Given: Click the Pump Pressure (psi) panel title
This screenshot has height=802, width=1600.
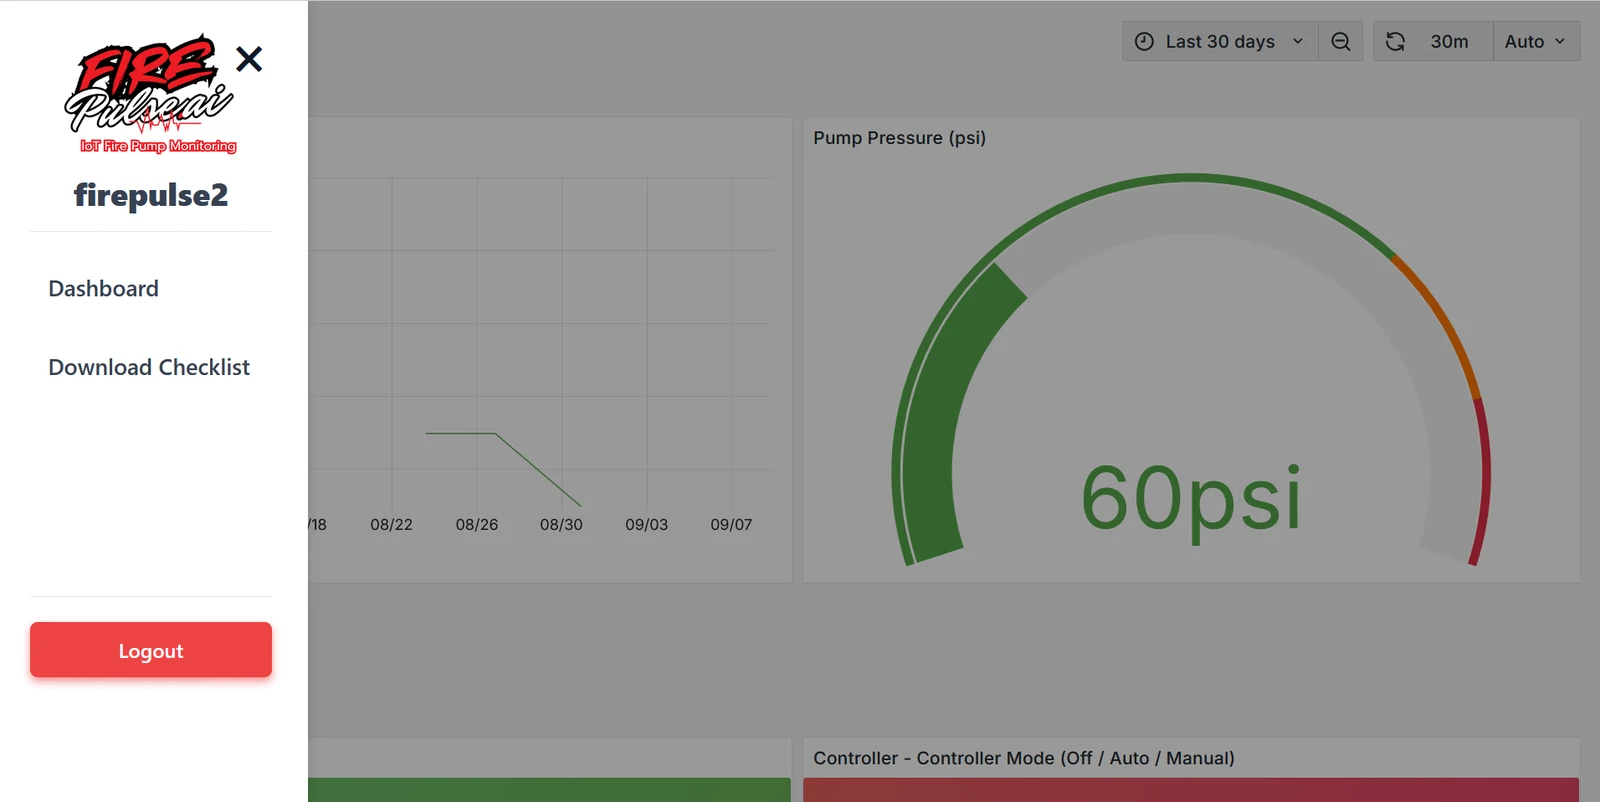Looking at the screenshot, I should (x=899, y=138).
